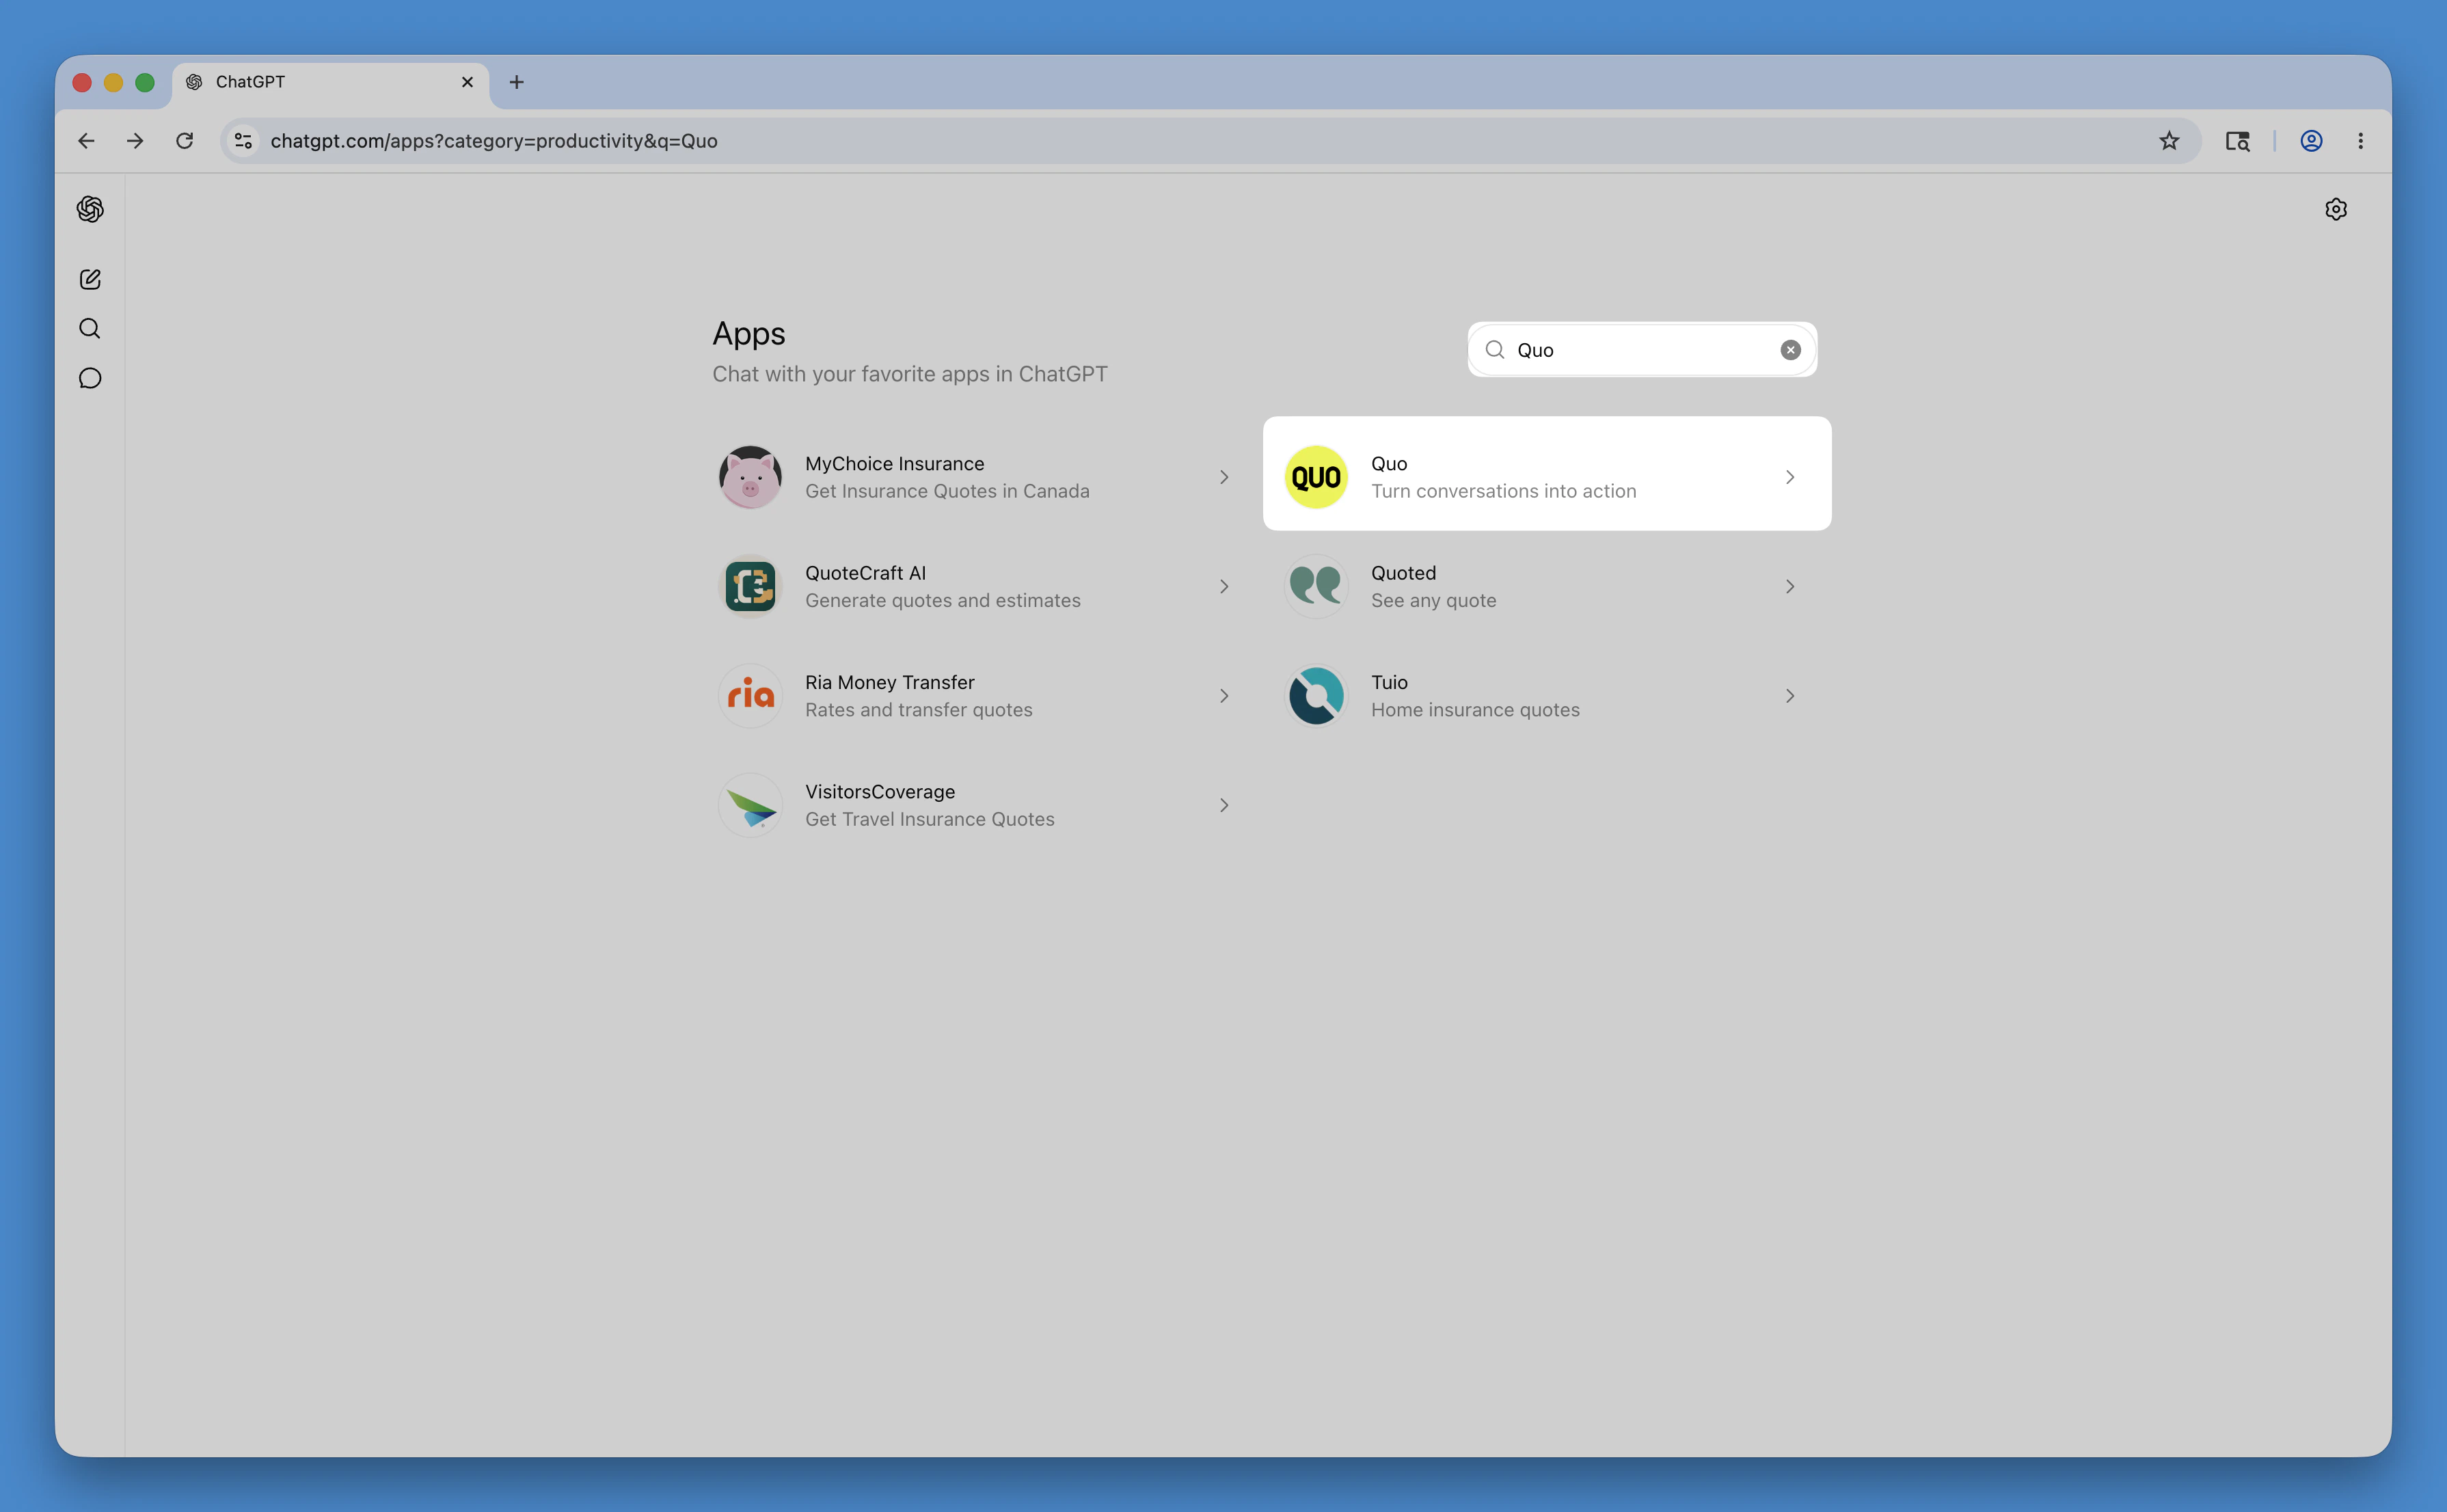The width and height of the screenshot is (2447, 1512).
Task: Select the Quoted quotation-mark logo
Action: click(1316, 586)
